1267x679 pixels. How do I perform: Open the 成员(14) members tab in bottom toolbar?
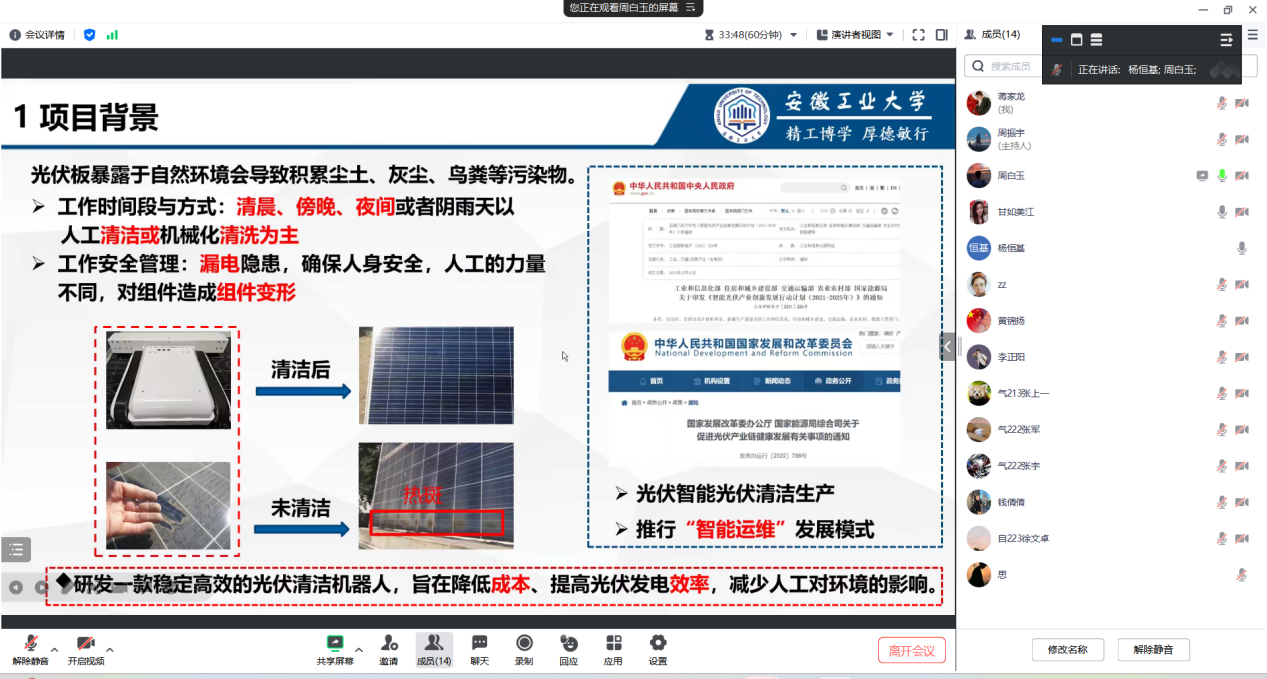[x=433, y=648]
